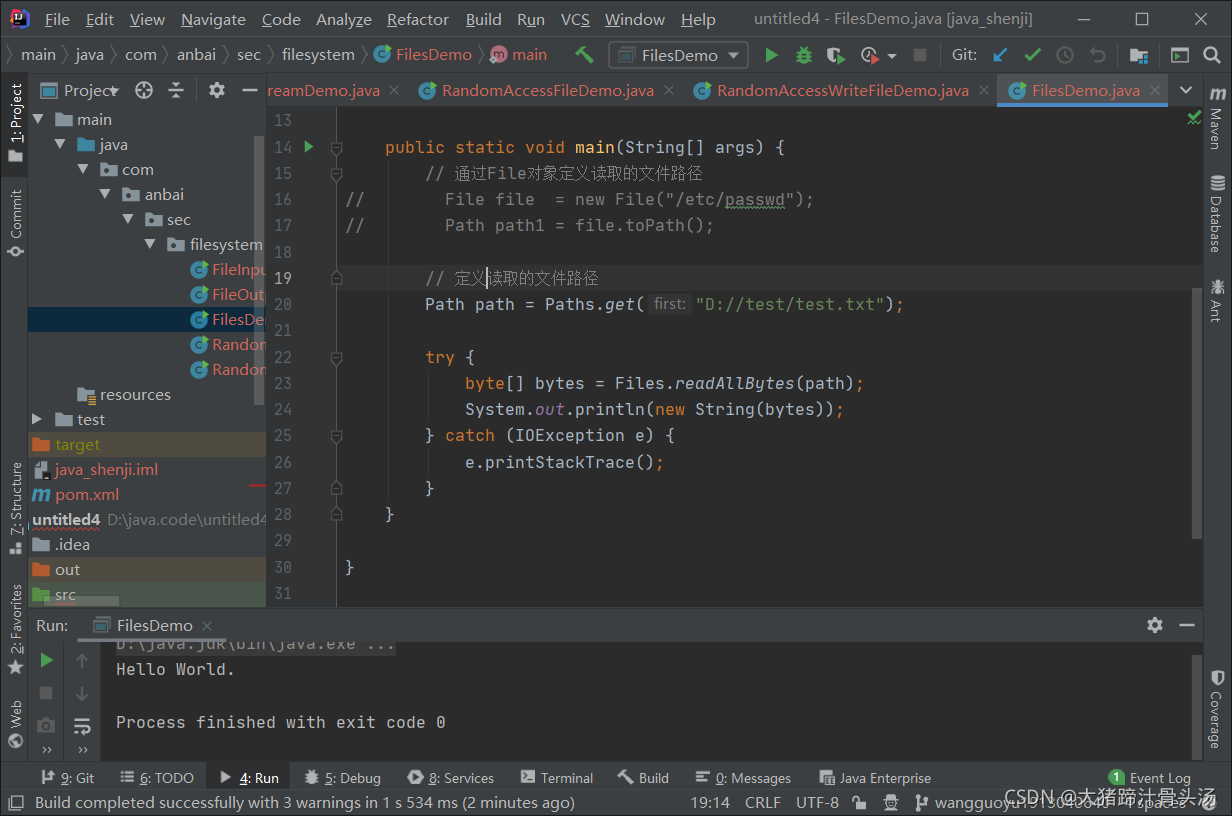
Task: Toggle soft-wrap in the Run console
Action: pos(82,725)
